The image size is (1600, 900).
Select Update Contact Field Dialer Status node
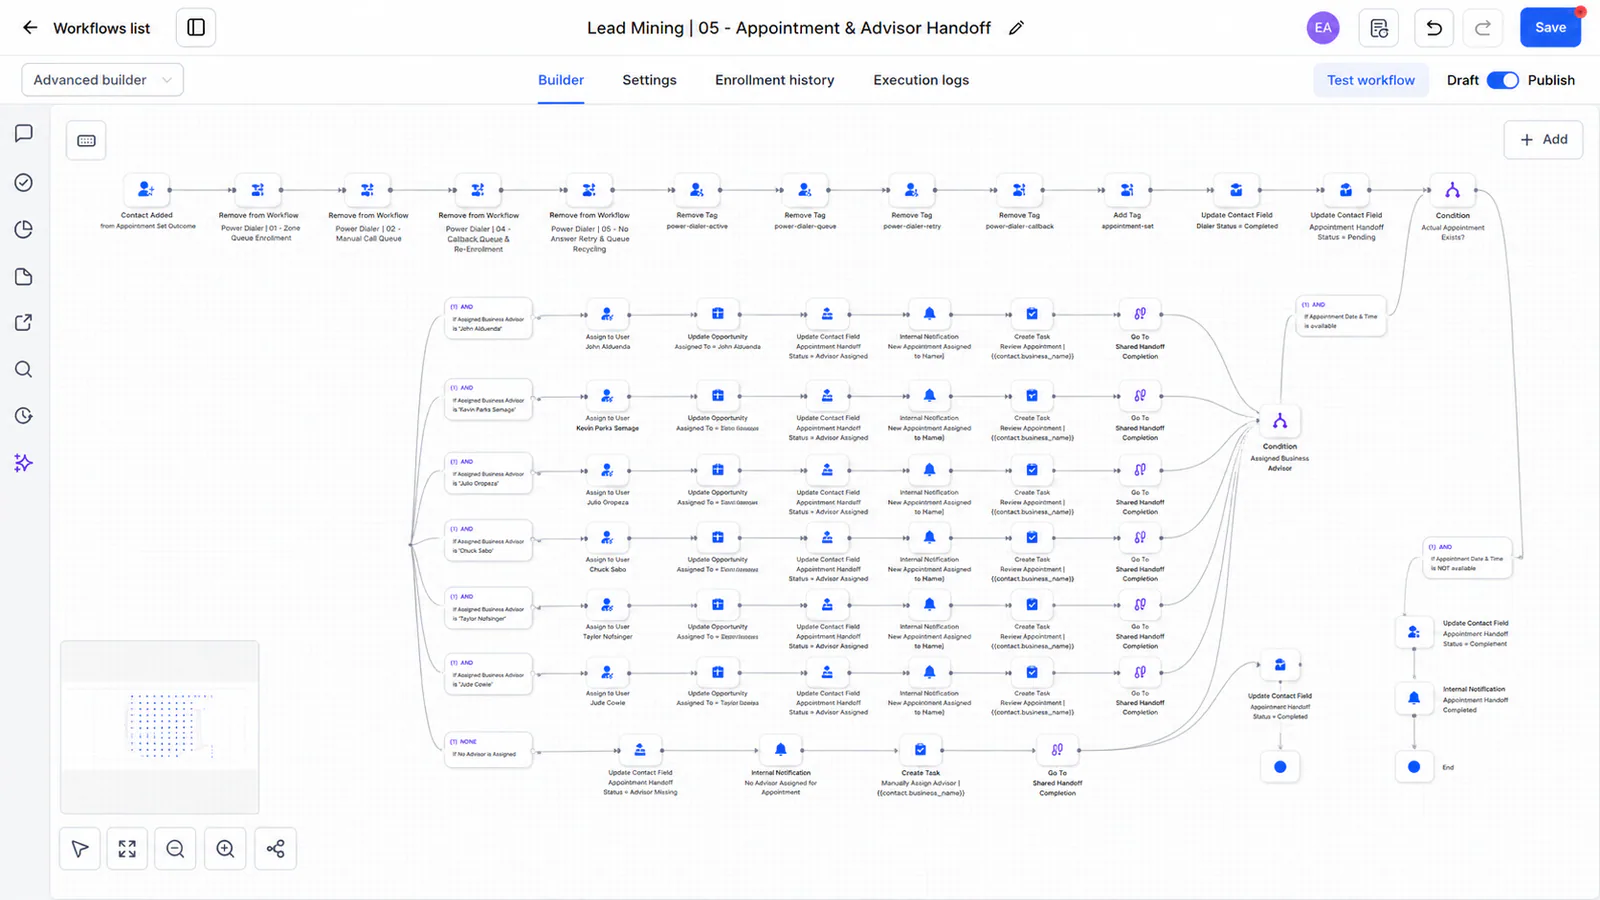tap(1236, 189)
